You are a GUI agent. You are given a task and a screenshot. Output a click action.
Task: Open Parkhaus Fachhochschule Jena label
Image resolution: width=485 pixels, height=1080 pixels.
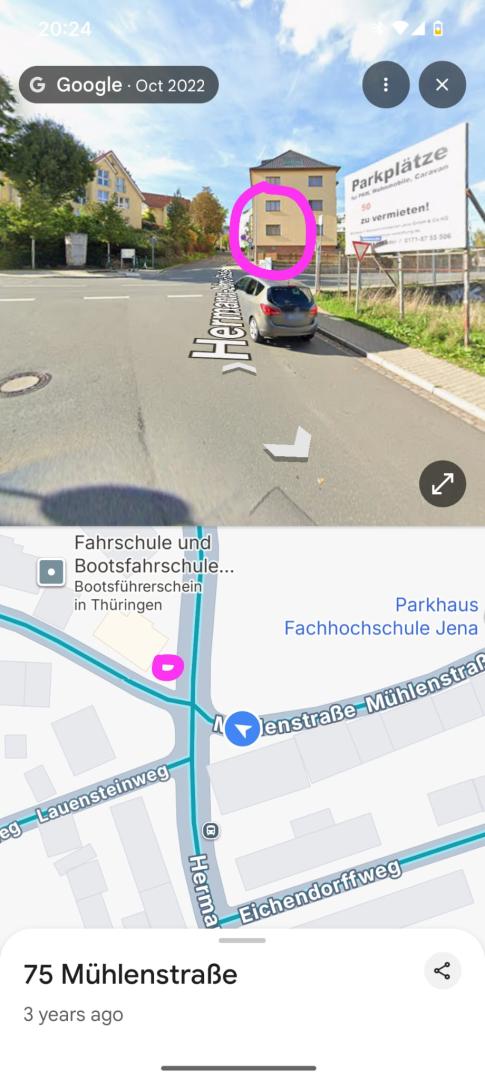[x=381, y=616]
